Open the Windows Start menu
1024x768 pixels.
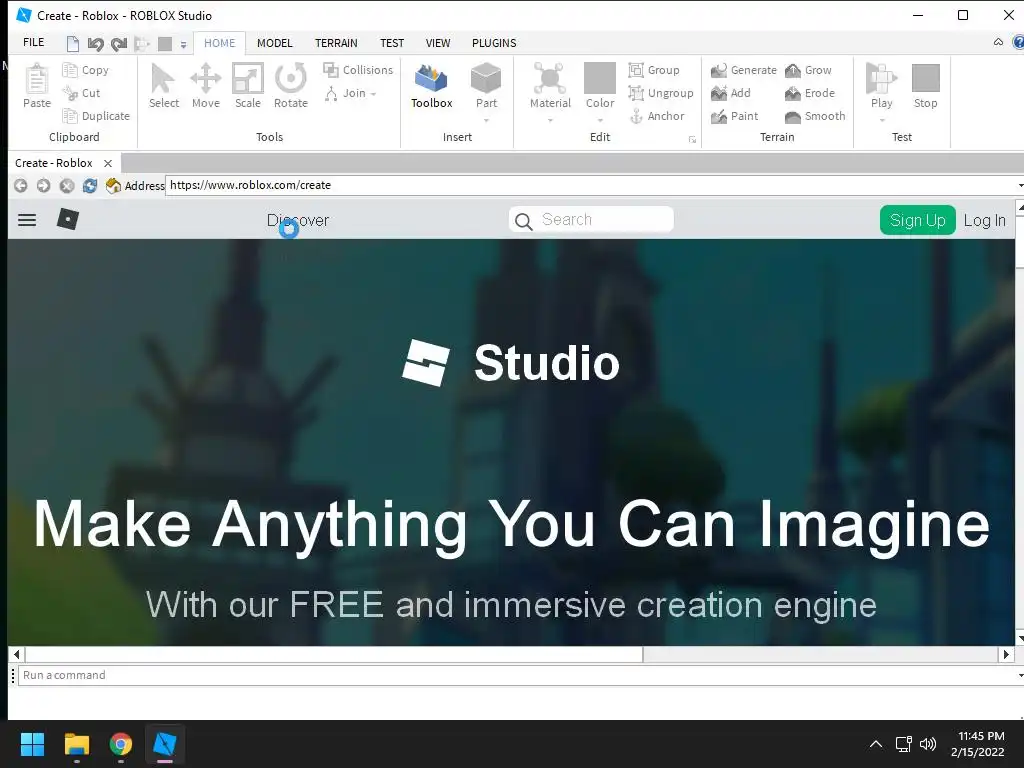point(32,744)
